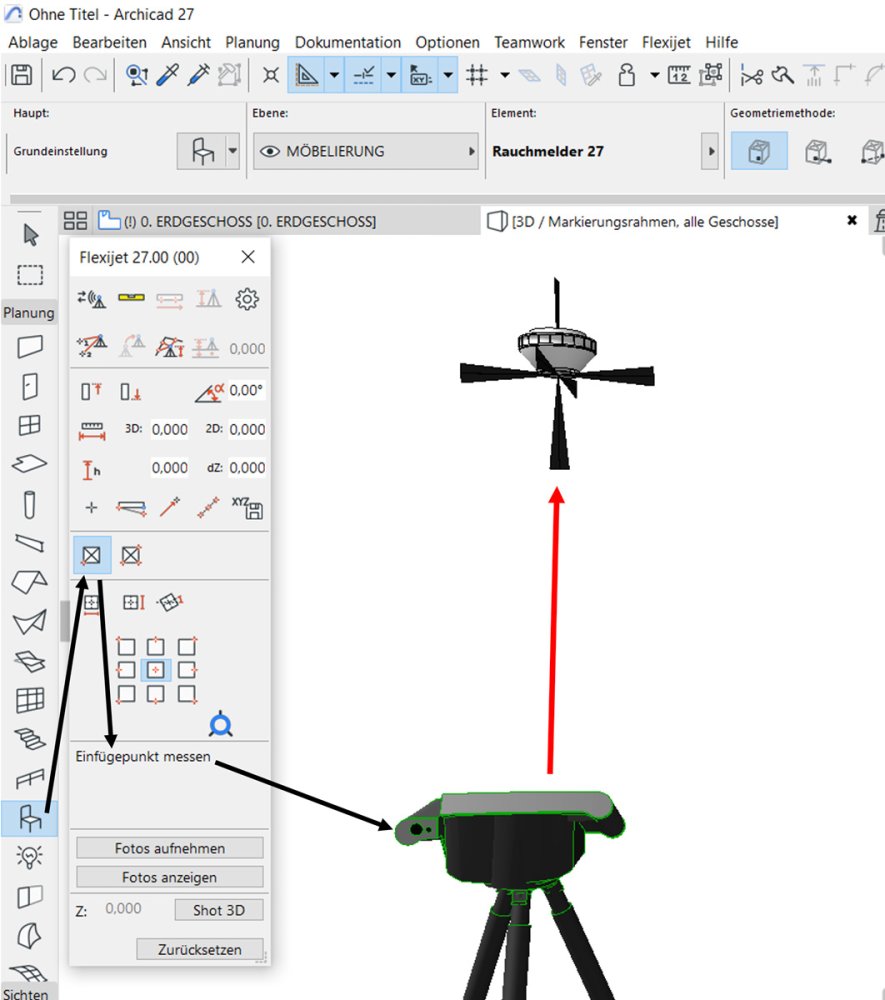Click the 3D distance value field
Screen dimensions: 885x1000
(x=169, y=429)
